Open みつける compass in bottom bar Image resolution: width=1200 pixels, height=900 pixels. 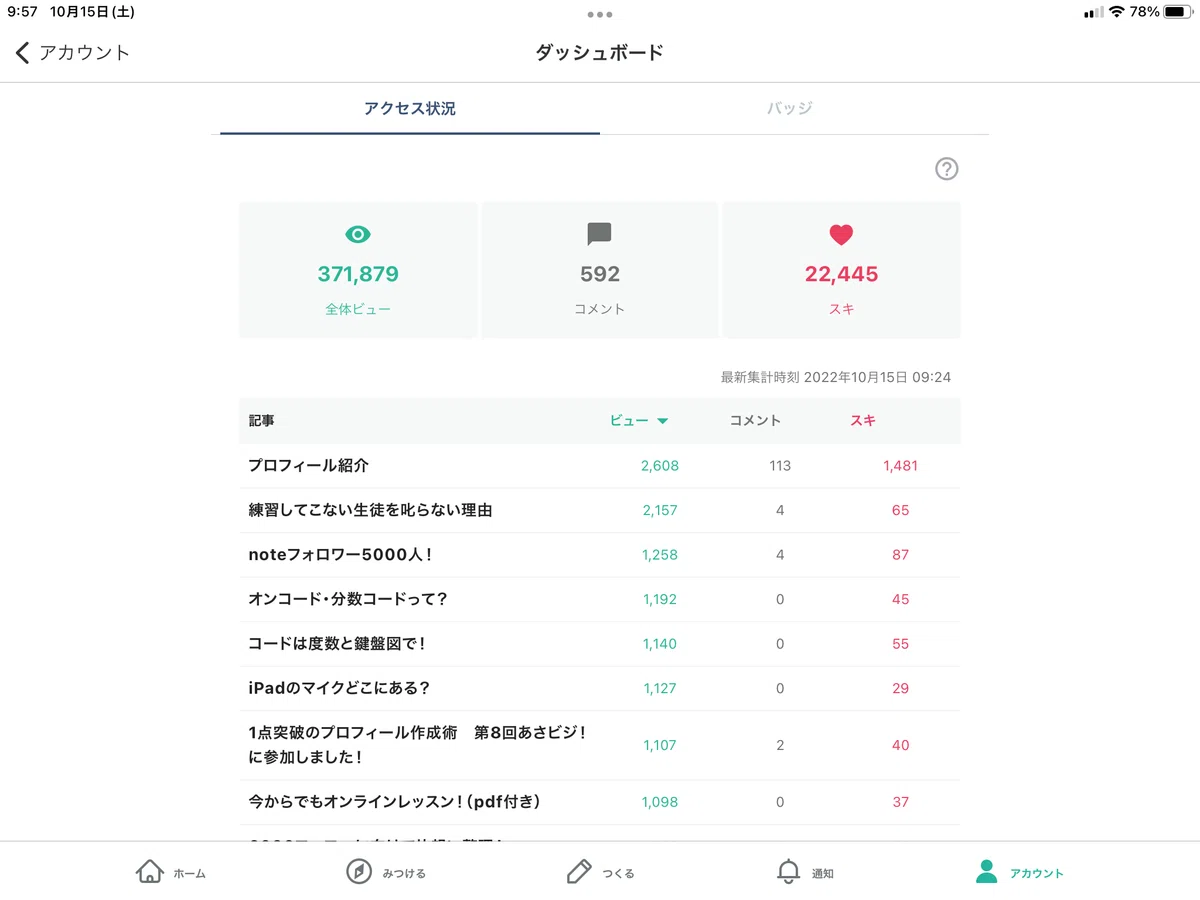coord(385,872)
